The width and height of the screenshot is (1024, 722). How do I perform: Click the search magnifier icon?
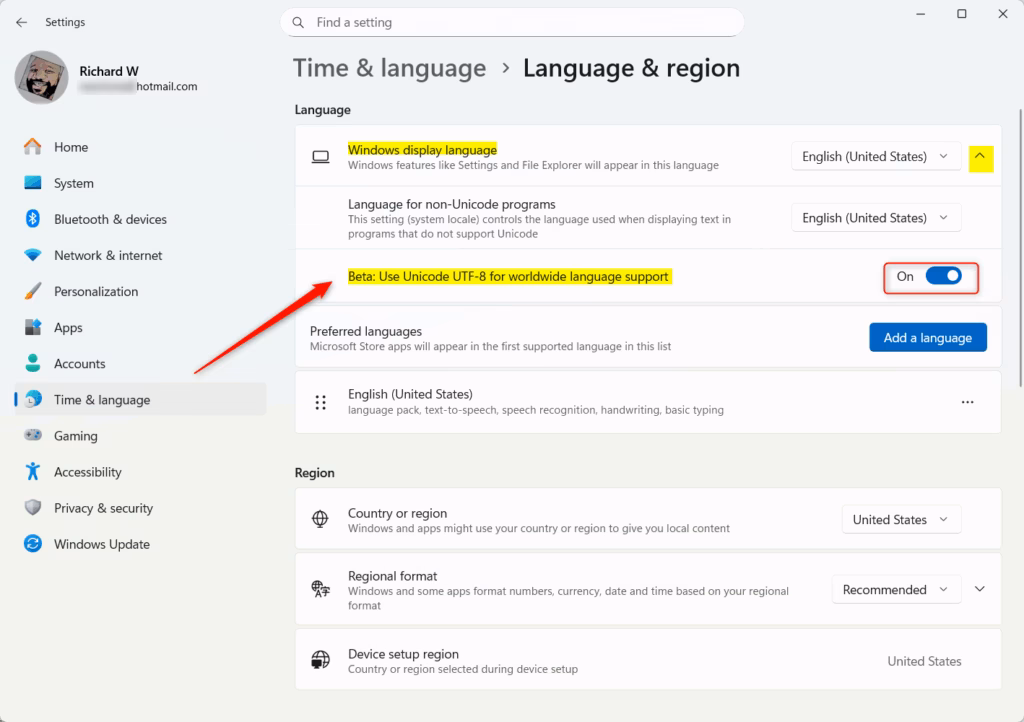(x=298, y=22)
